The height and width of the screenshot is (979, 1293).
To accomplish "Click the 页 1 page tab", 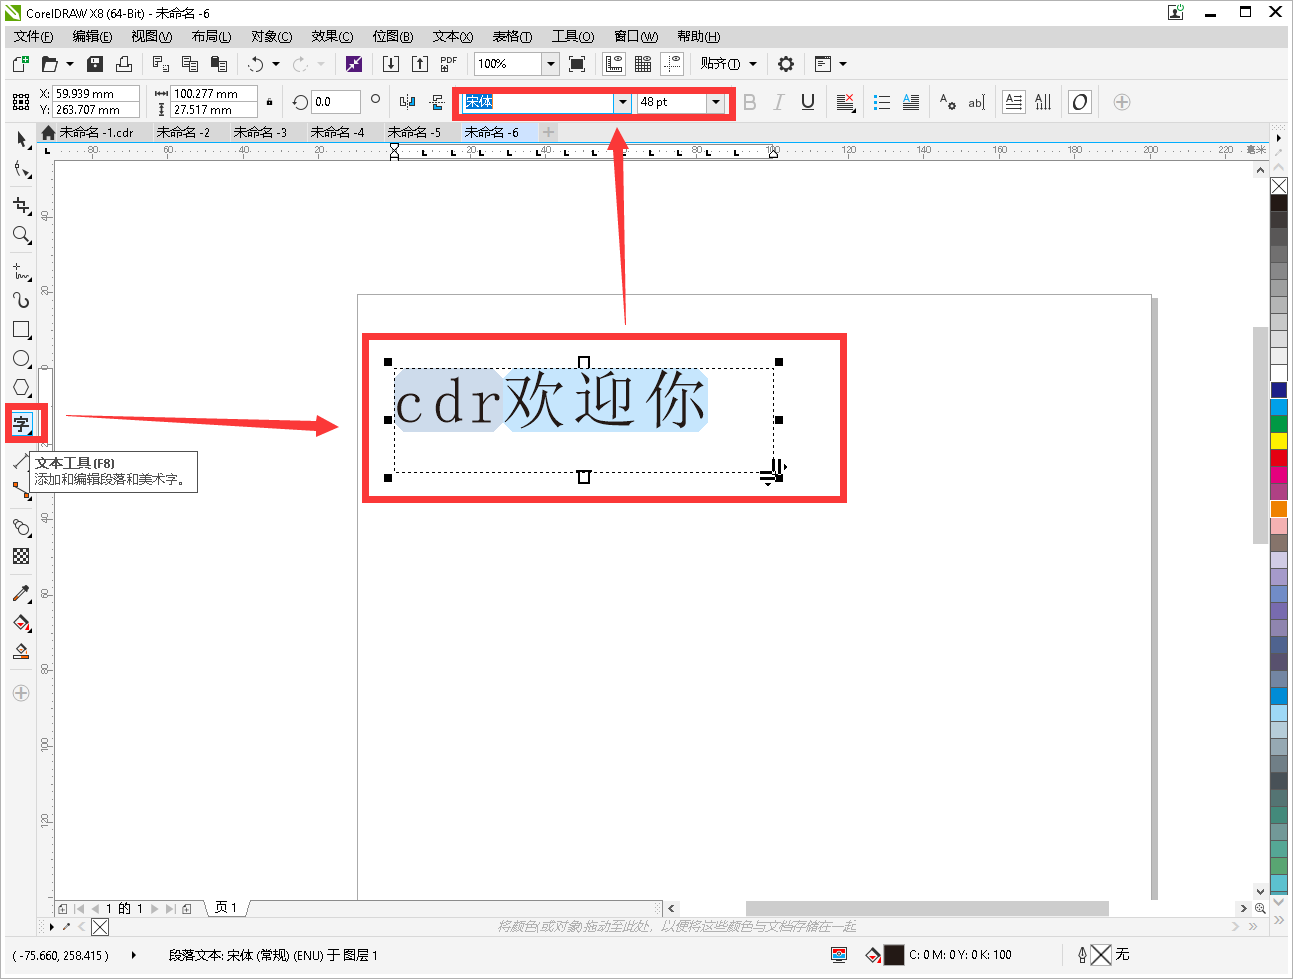I will (226, 908).
